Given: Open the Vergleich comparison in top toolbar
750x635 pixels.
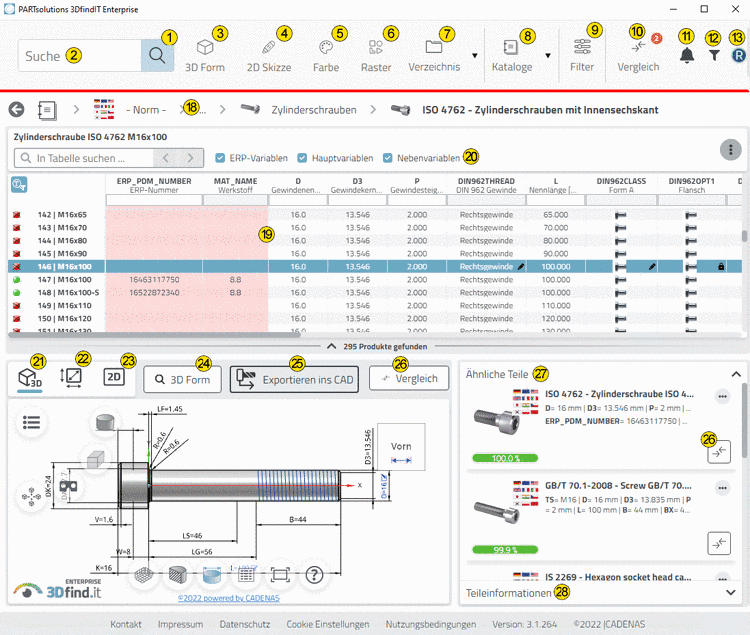Looking at the screenshot, I should [x=638, y=55].
